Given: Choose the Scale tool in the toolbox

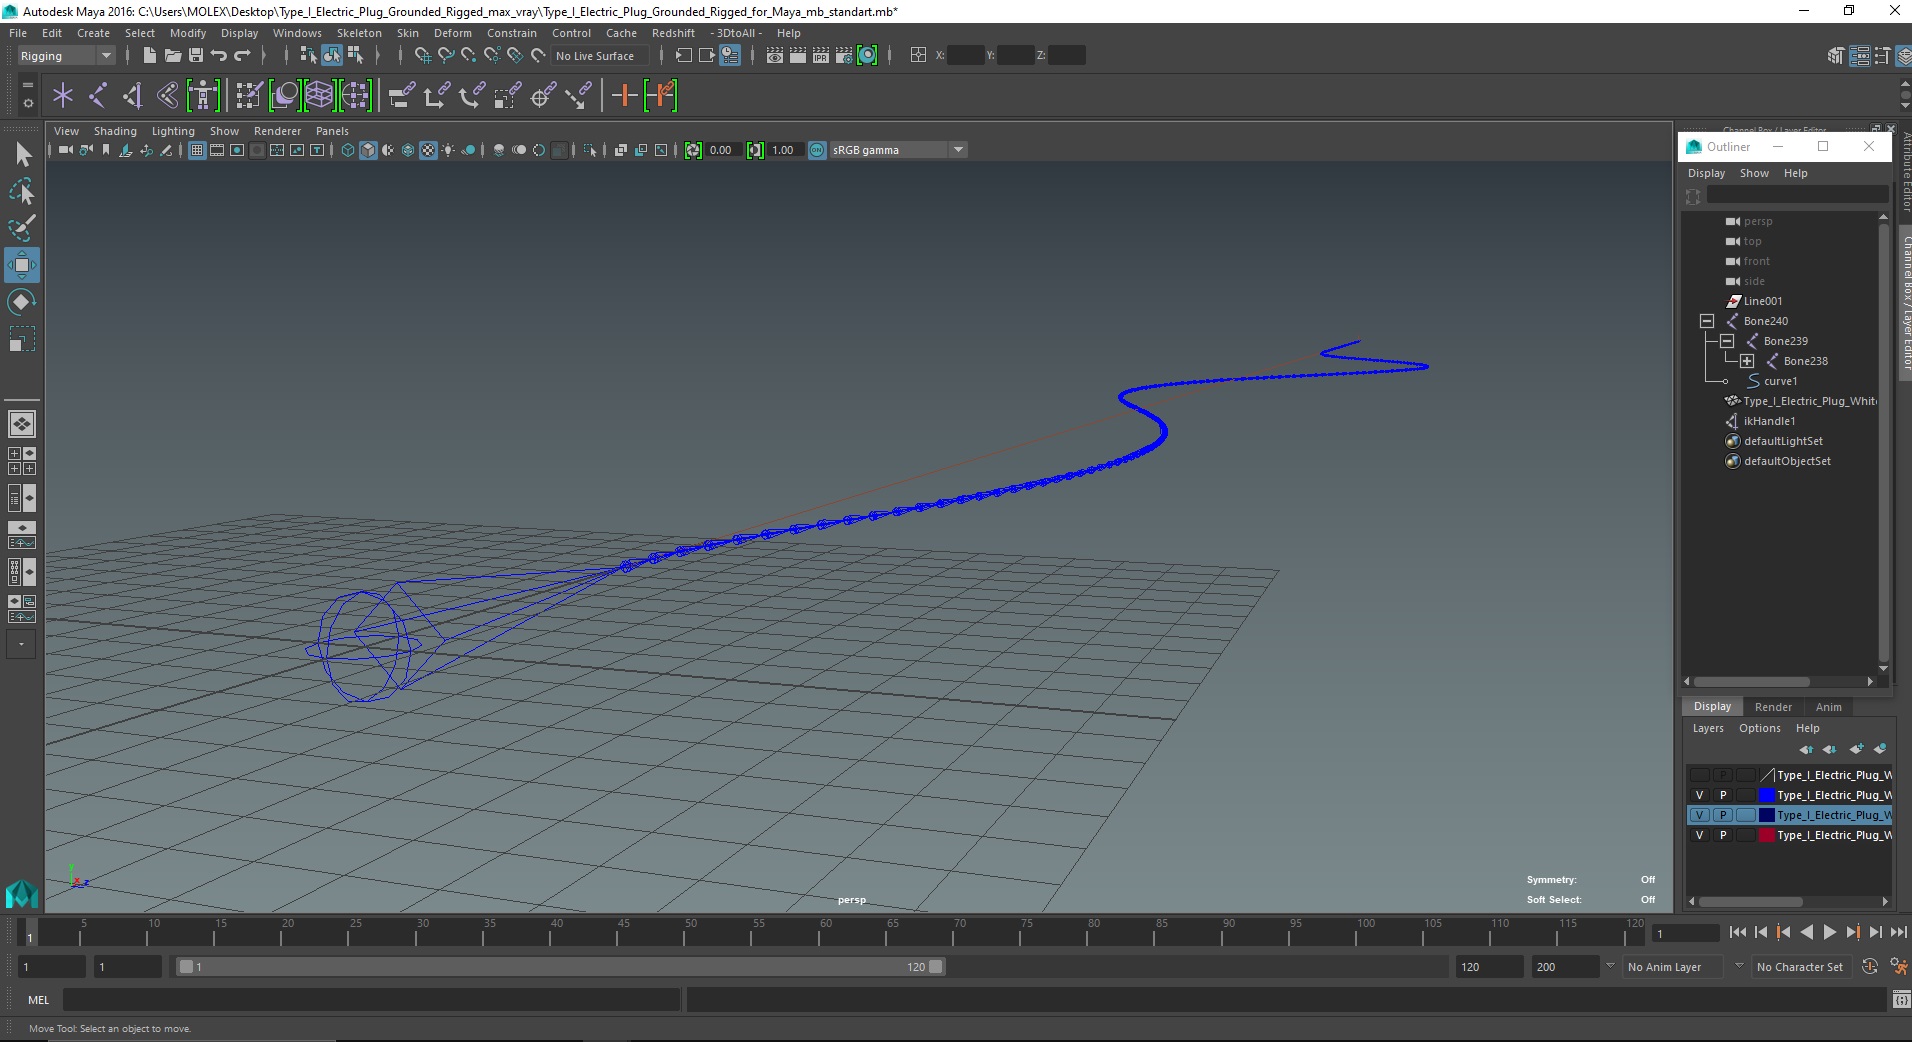Looking at the screenshot, I should coord(22,339).
